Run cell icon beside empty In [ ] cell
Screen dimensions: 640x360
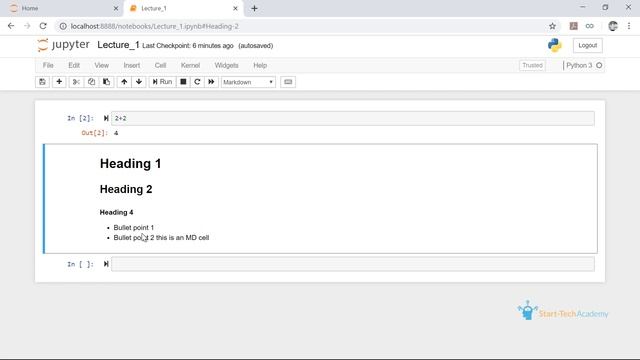tap(106, 264)
